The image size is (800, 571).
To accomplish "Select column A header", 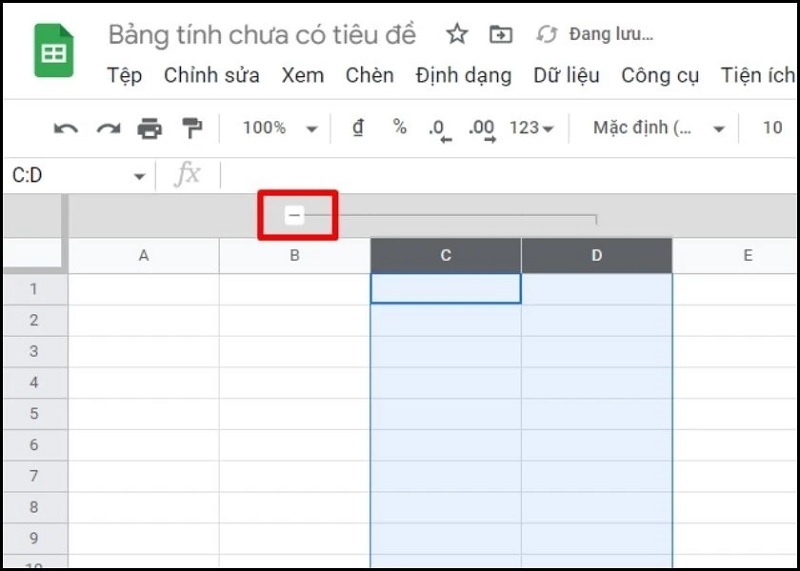I will [144, 256].
